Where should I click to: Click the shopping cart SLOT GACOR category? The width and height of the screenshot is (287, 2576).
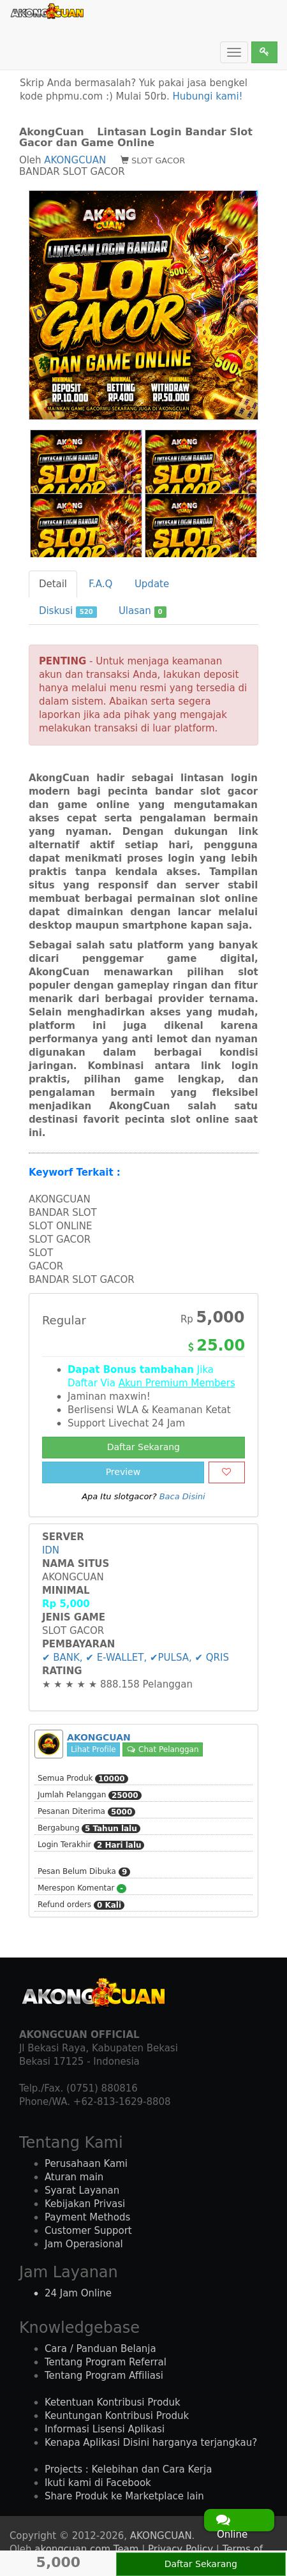[x=152, y=160]
